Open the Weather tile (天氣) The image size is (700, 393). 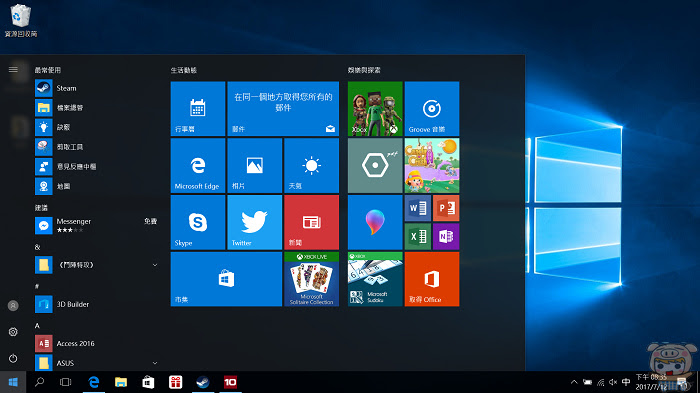[x=311, y=165]
